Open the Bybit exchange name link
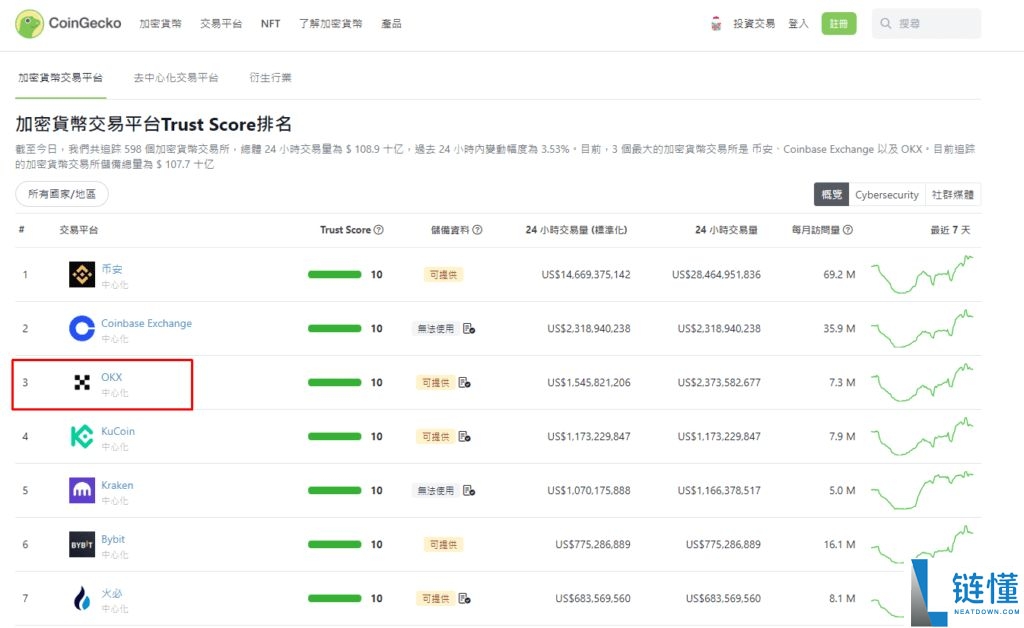1024x628 pixels. (x=113, y=539)
